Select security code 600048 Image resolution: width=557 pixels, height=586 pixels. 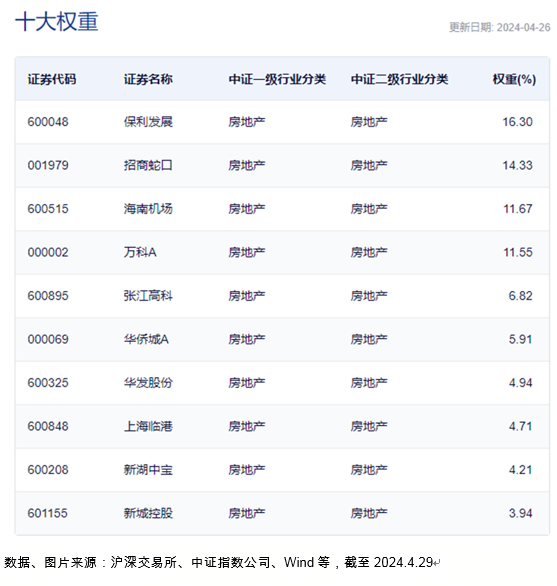pos(48,122)
